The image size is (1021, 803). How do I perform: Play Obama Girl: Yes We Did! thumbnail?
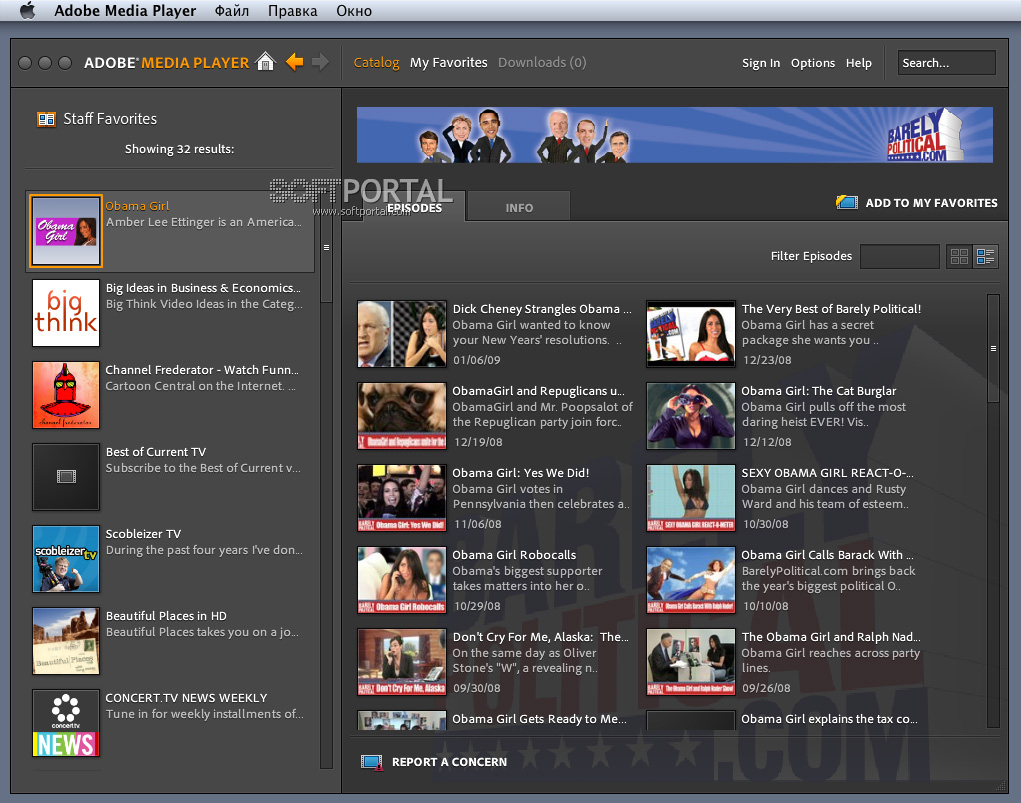click(402, 498)
